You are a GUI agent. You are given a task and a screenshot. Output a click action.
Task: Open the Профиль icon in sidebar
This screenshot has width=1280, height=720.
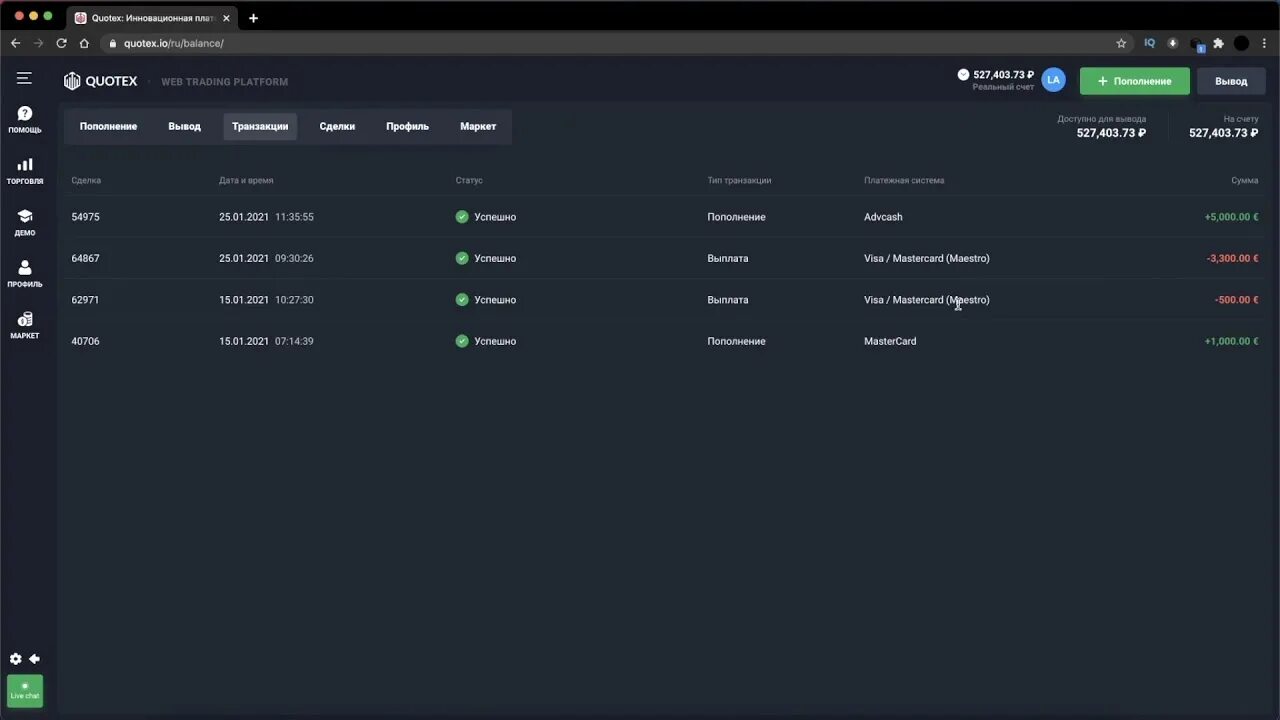coord(25,274)
